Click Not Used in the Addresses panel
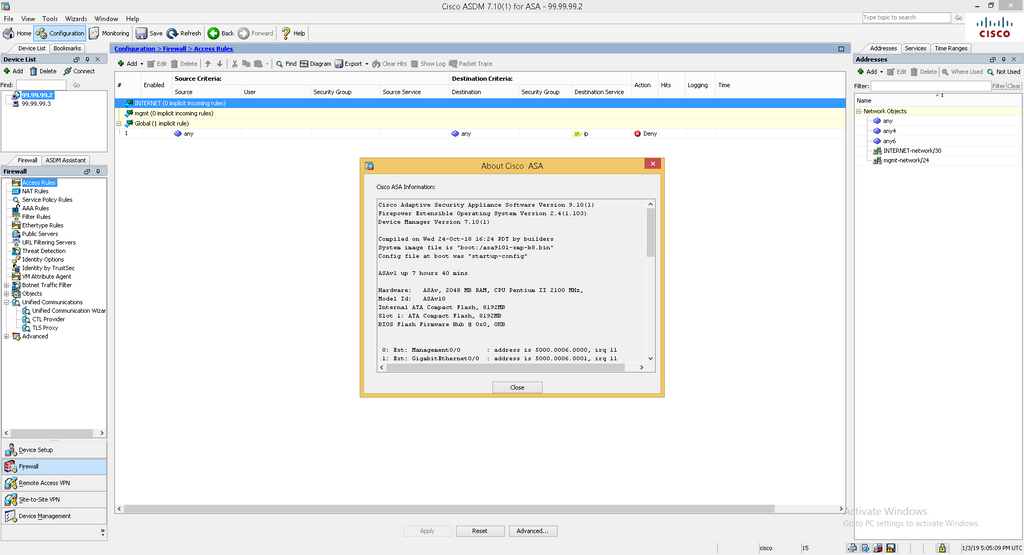This screenshot has width=1024, height=555. [1004, 72]
